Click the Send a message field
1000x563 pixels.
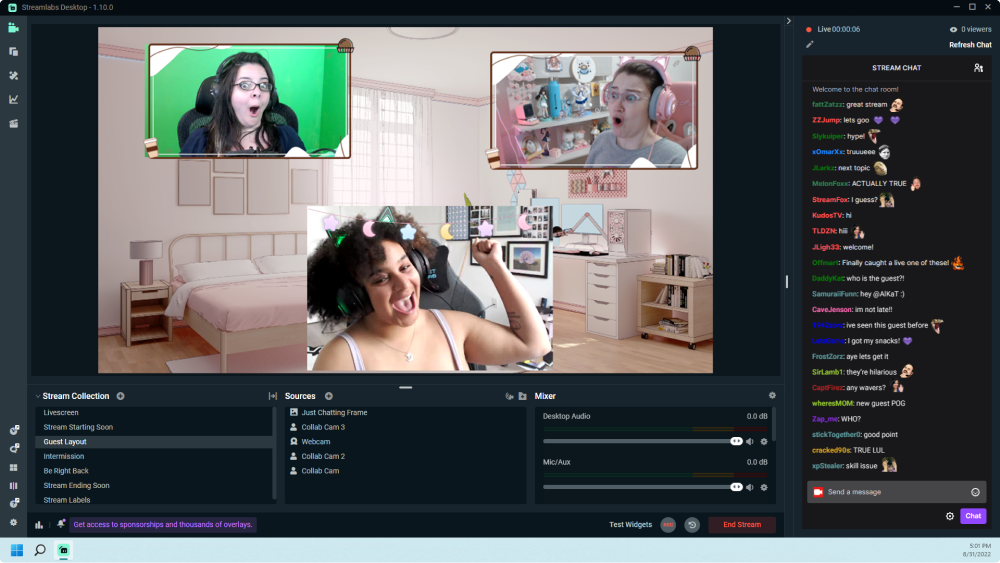point(896,492)
